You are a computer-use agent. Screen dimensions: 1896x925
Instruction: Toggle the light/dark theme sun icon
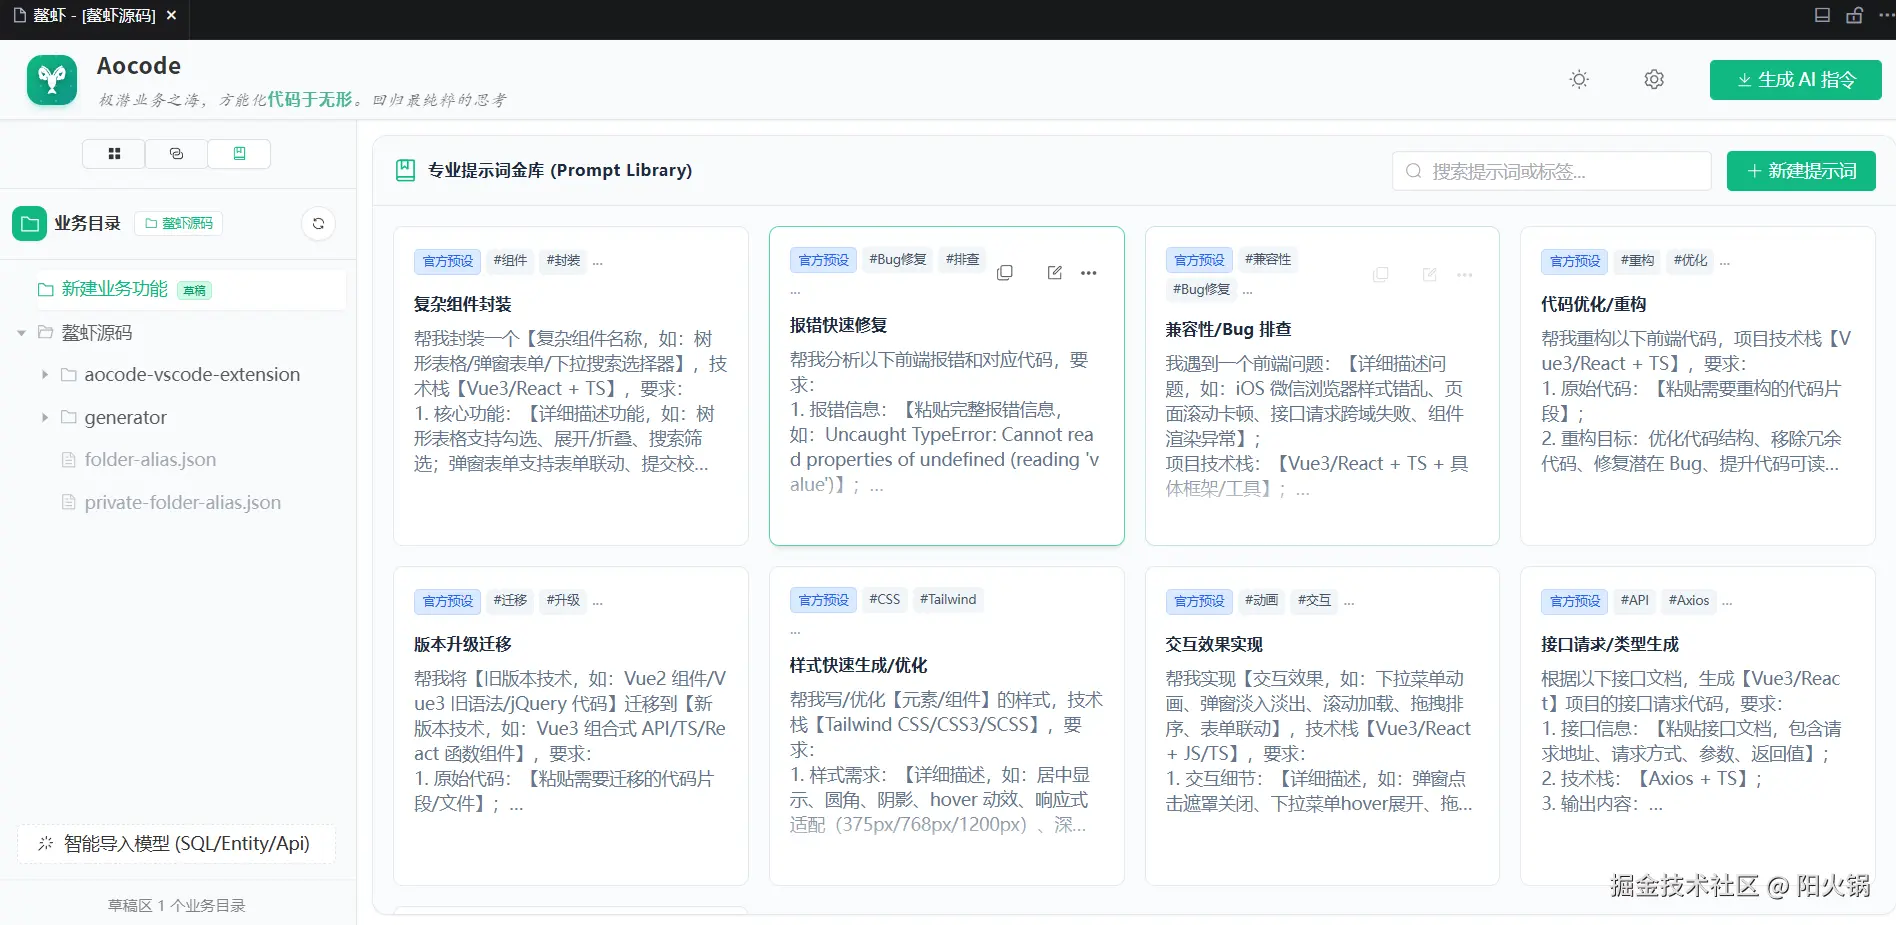coord(1579,80)
